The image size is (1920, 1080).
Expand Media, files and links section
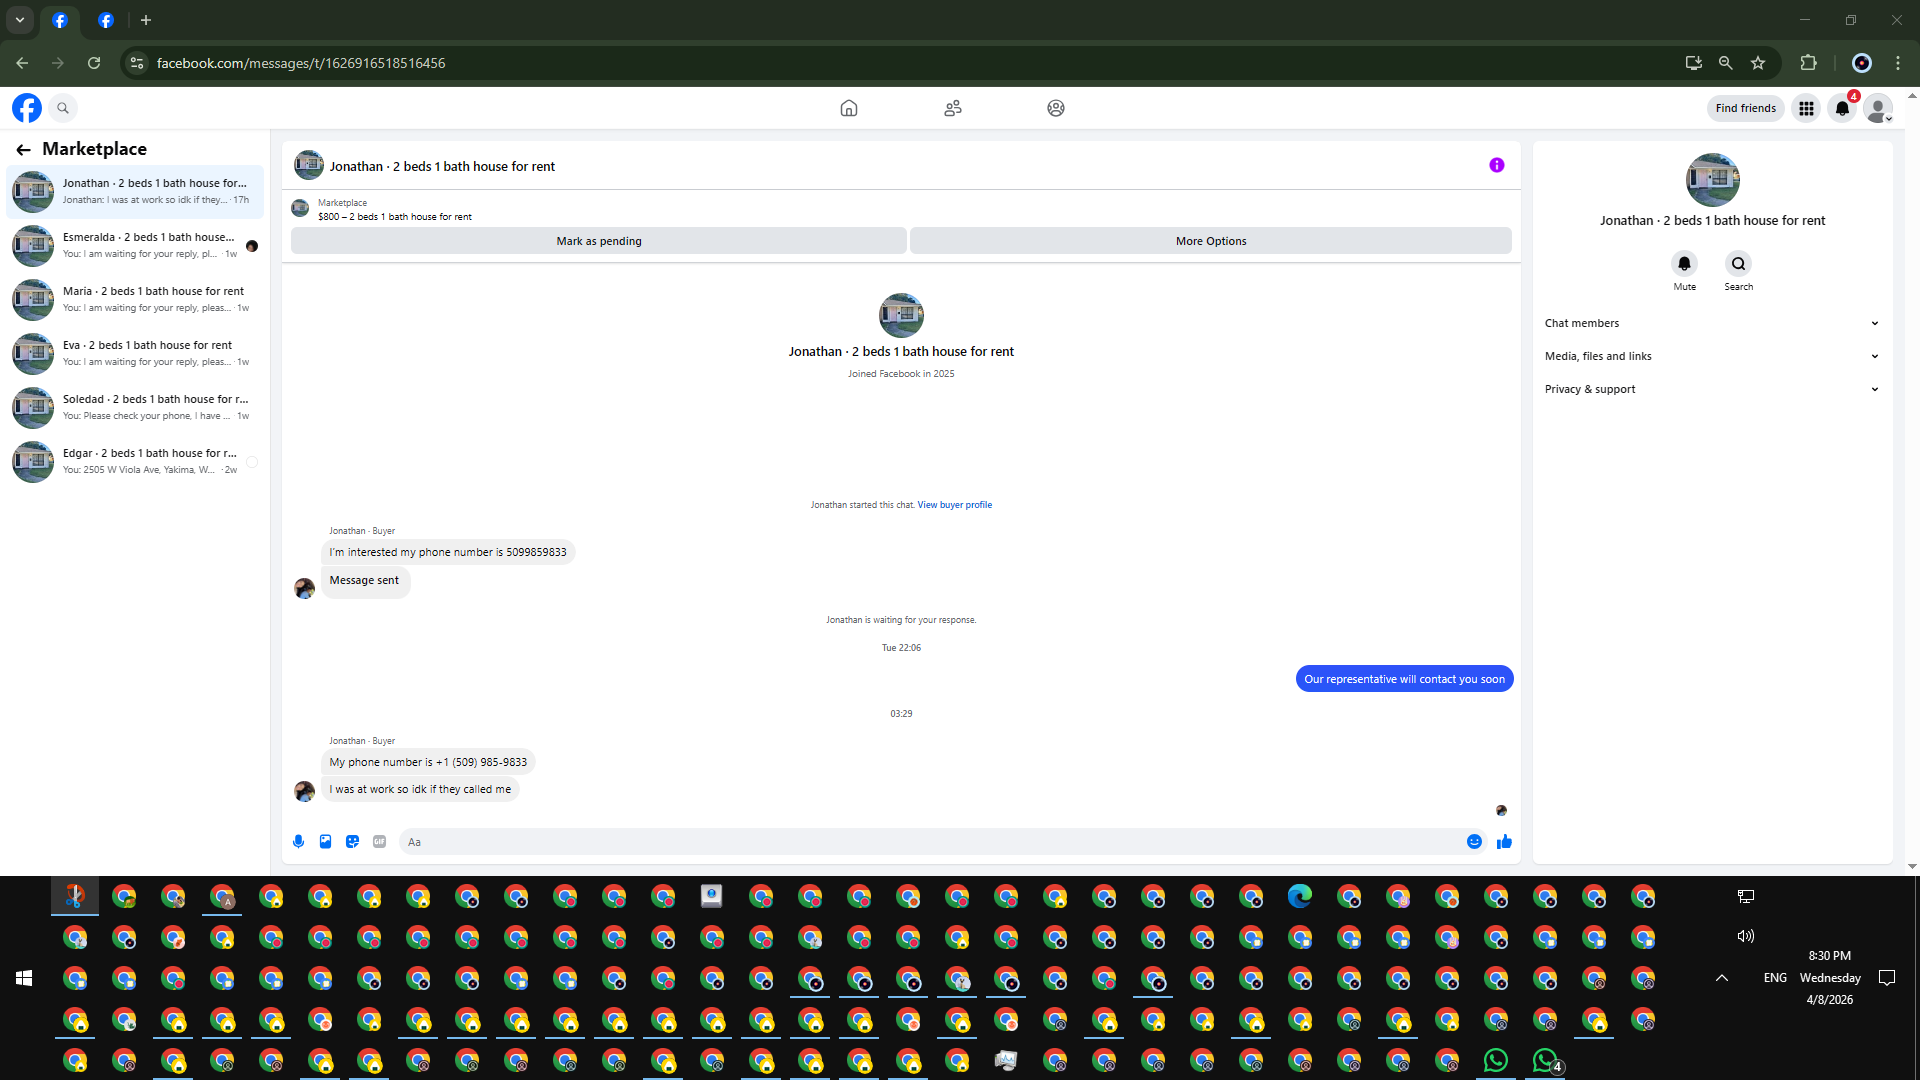(x=1711, y=356)
